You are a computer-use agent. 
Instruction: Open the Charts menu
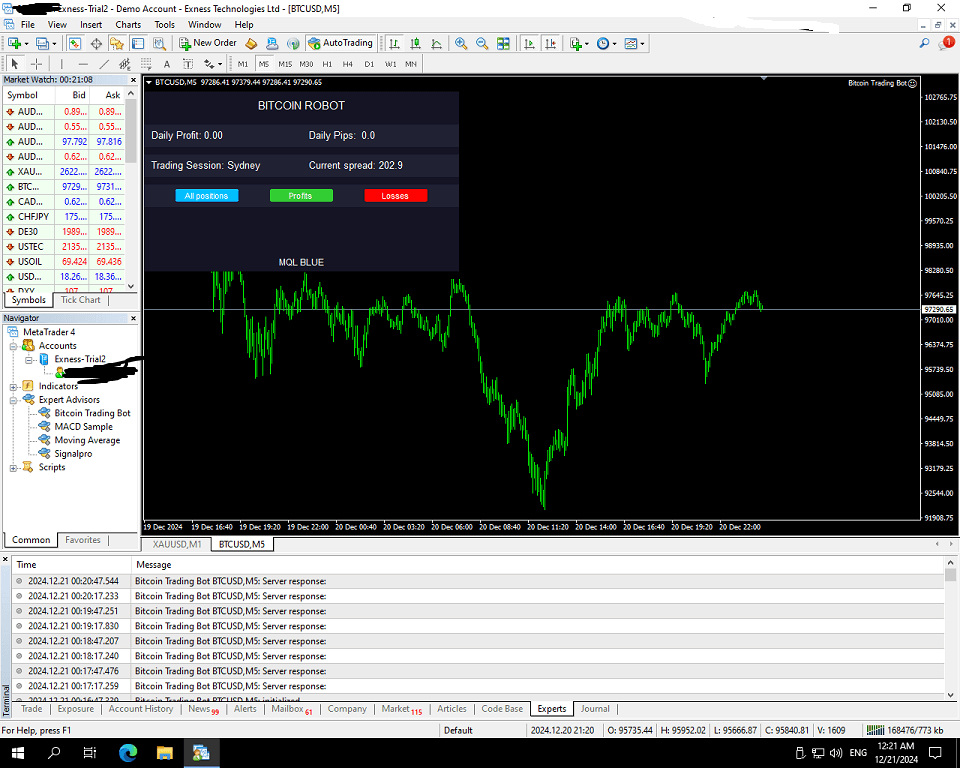pyautogui.click(x=128, y=24)
